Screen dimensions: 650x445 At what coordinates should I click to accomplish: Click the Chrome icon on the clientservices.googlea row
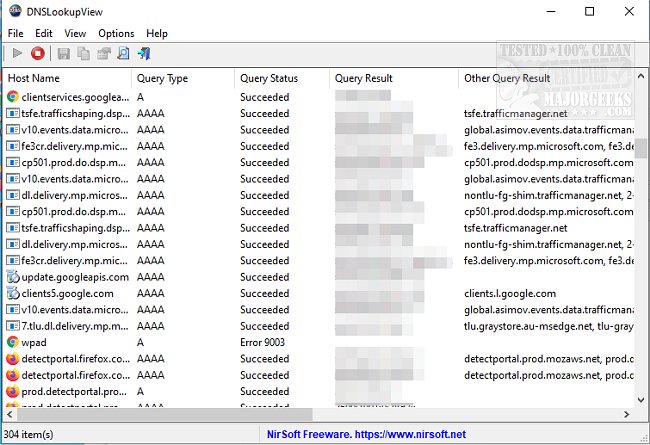coord(13,97)
